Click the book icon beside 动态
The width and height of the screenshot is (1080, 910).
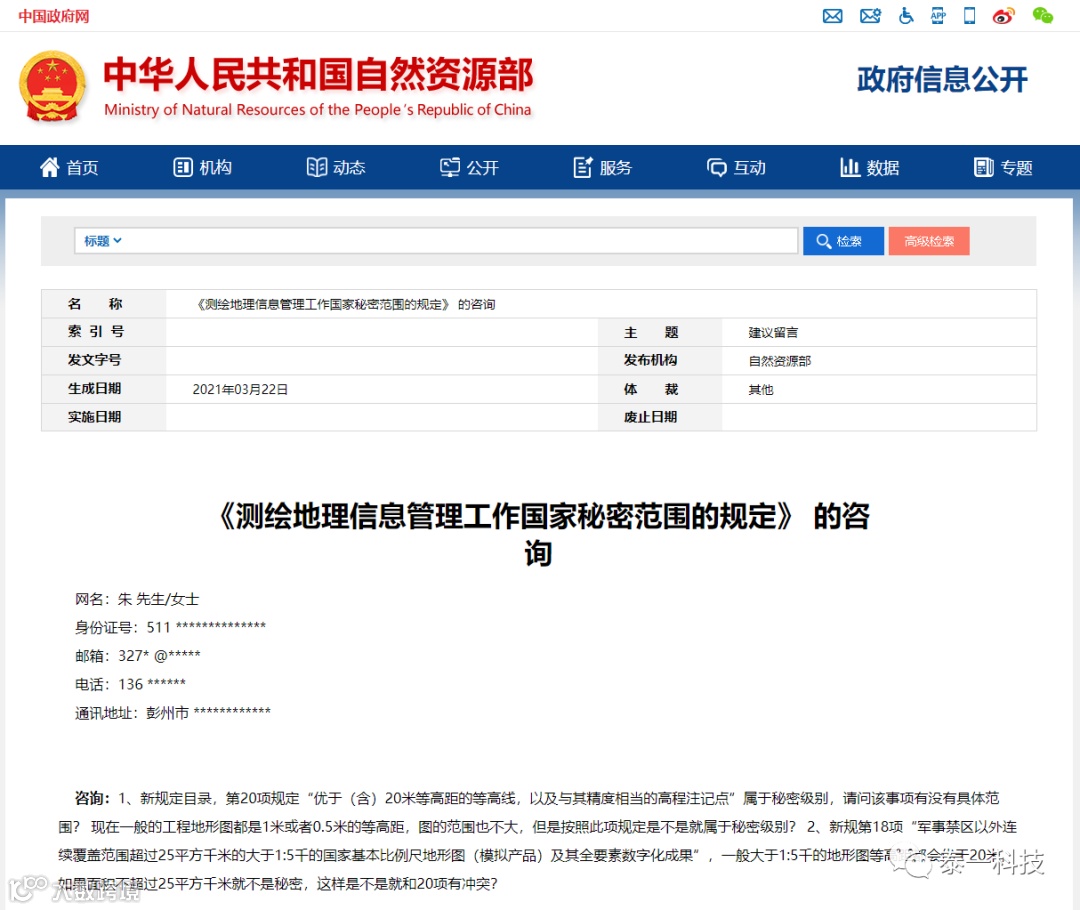[317, 167]
